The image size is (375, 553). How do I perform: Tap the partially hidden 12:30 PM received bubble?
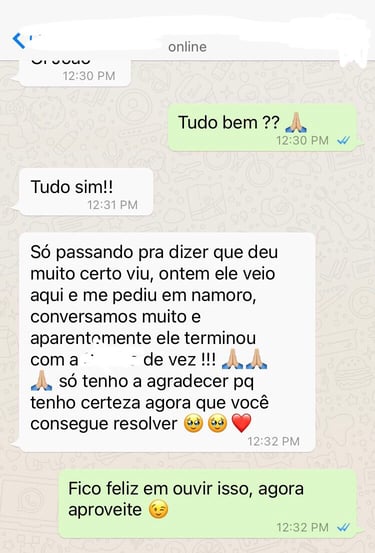point(75,73)
